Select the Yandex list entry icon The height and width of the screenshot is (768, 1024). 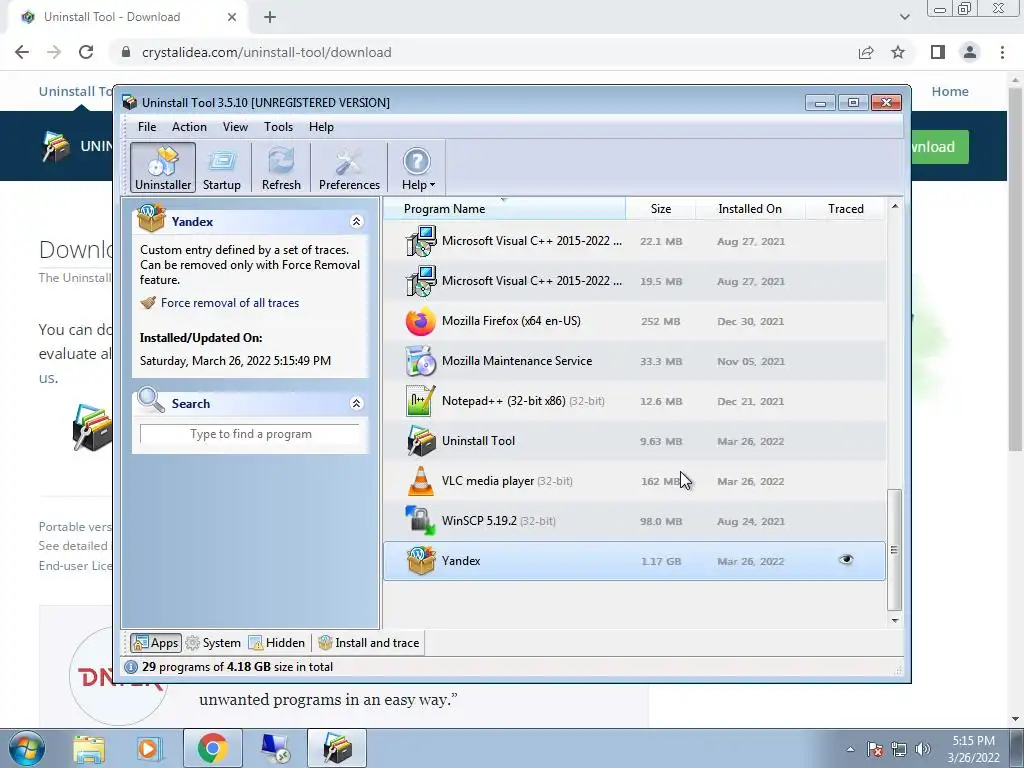pos(421,560)
